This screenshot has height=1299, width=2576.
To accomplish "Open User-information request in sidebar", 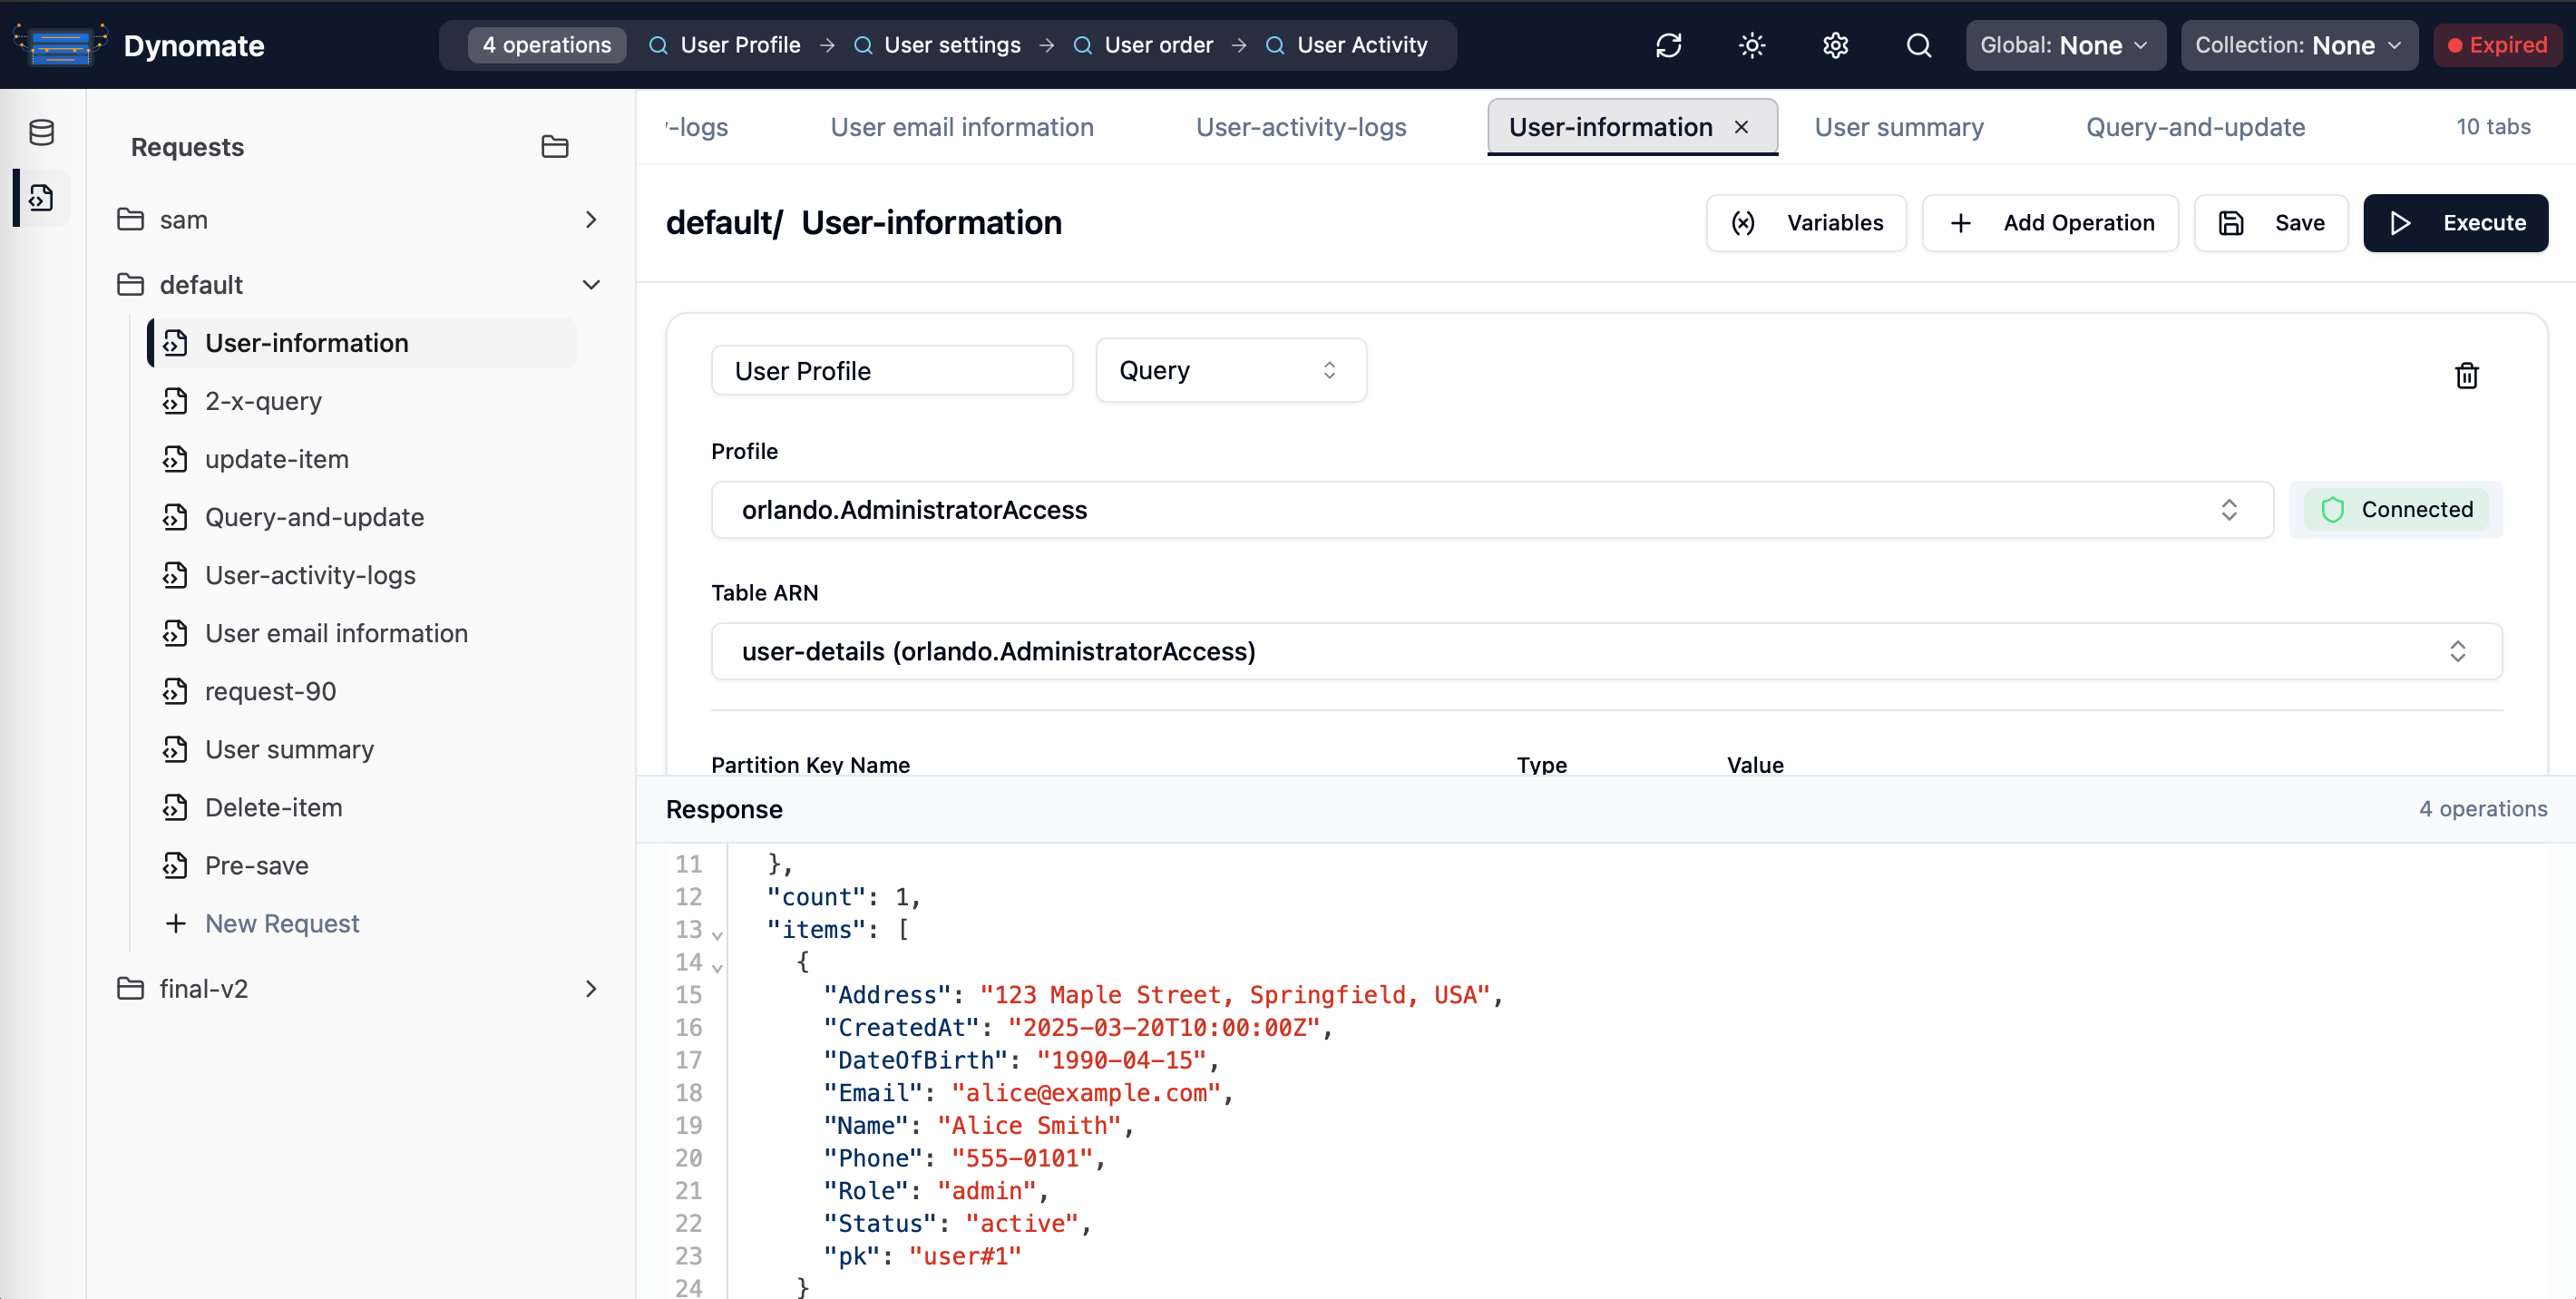I will pos(362,343).
